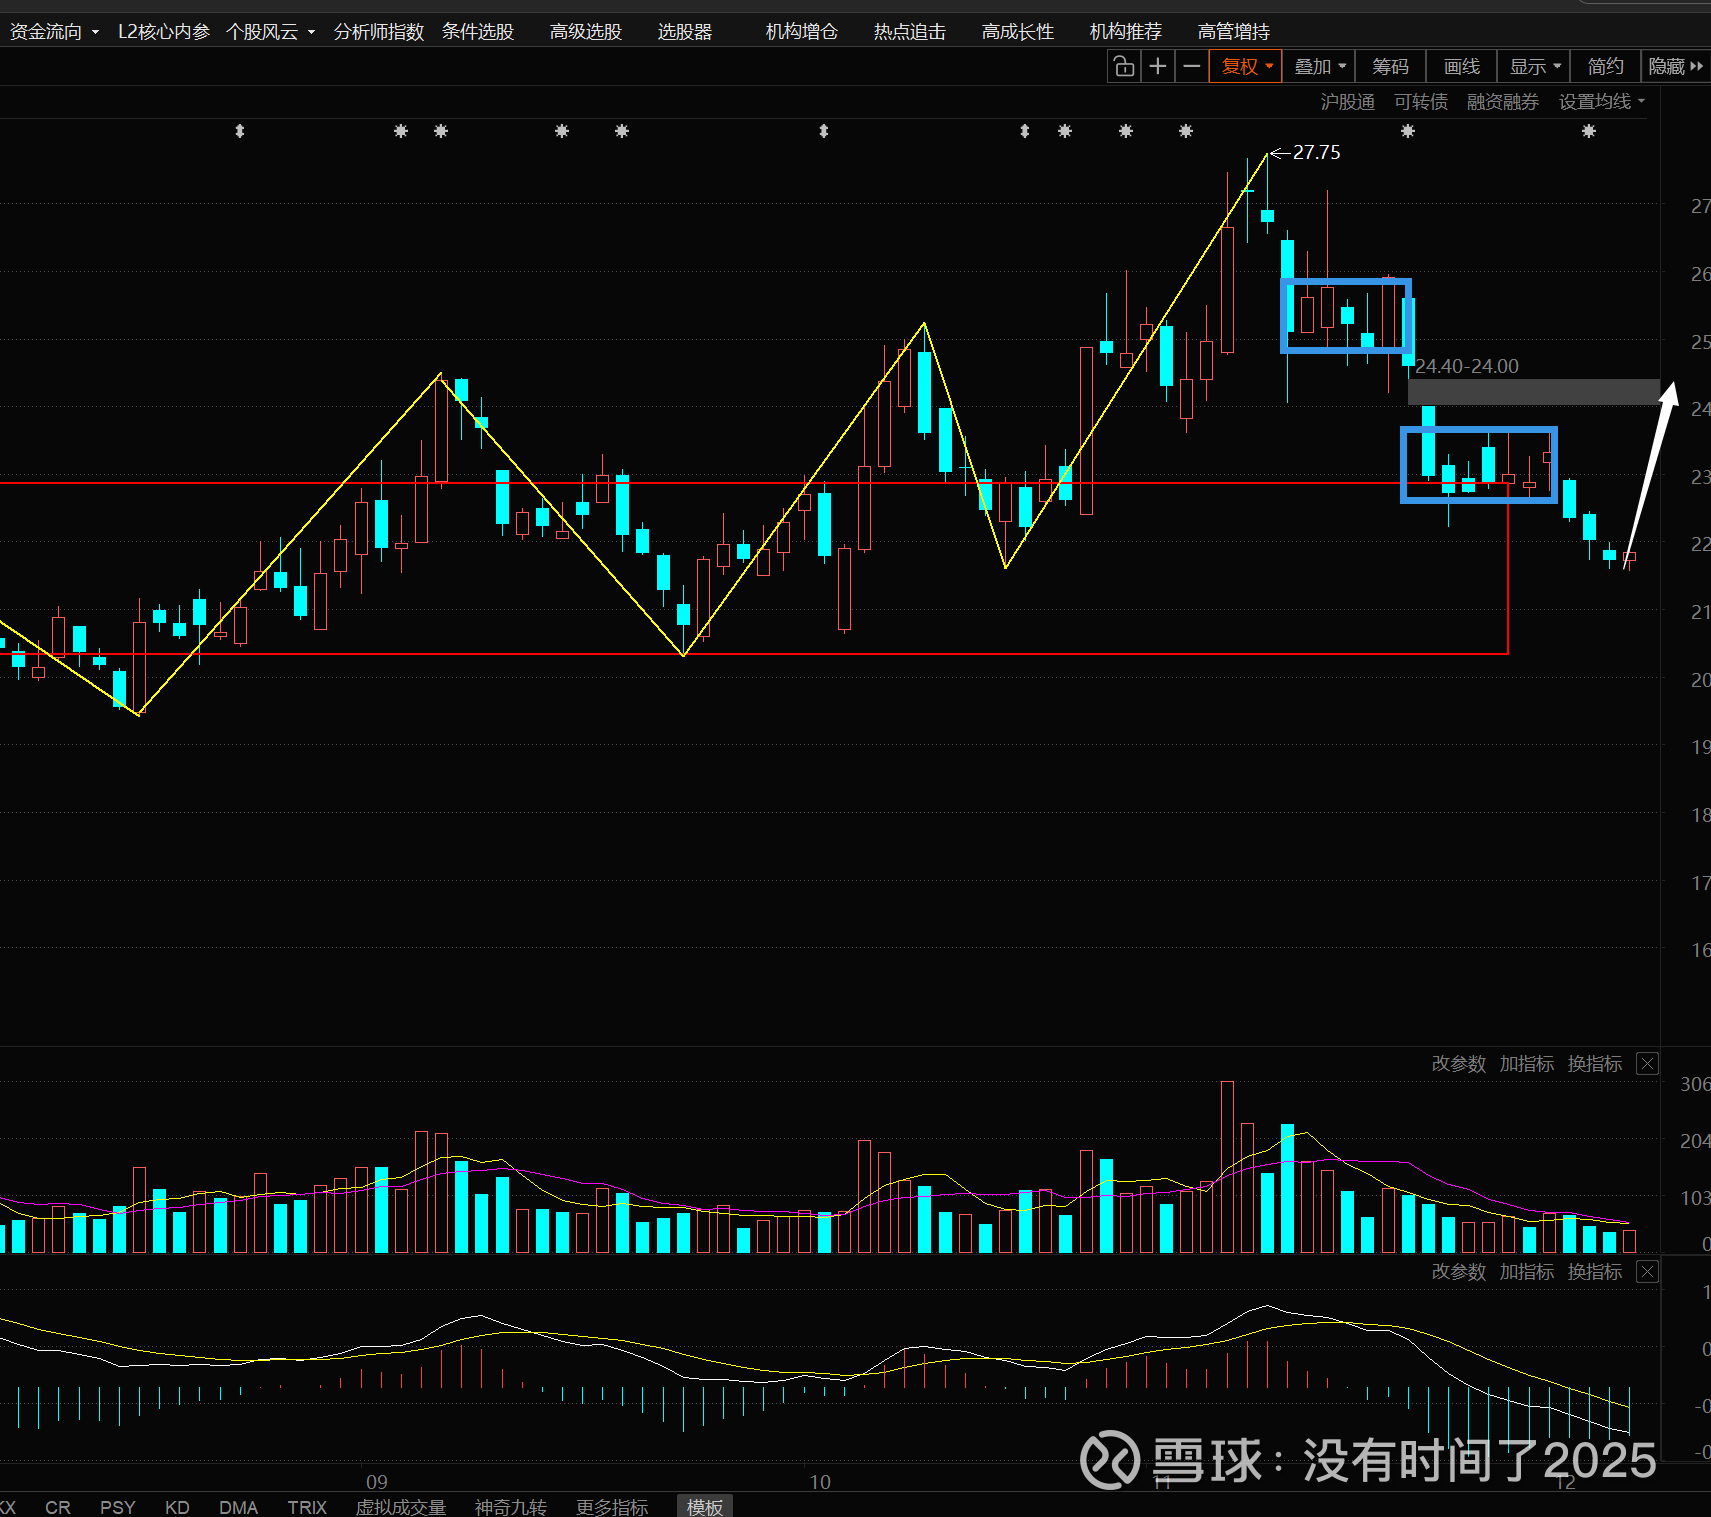The image size is (1711, 1517).
Task: Click 加指标 in the volume panel
Action: pyautogui.click(x=1527, y=1064)
